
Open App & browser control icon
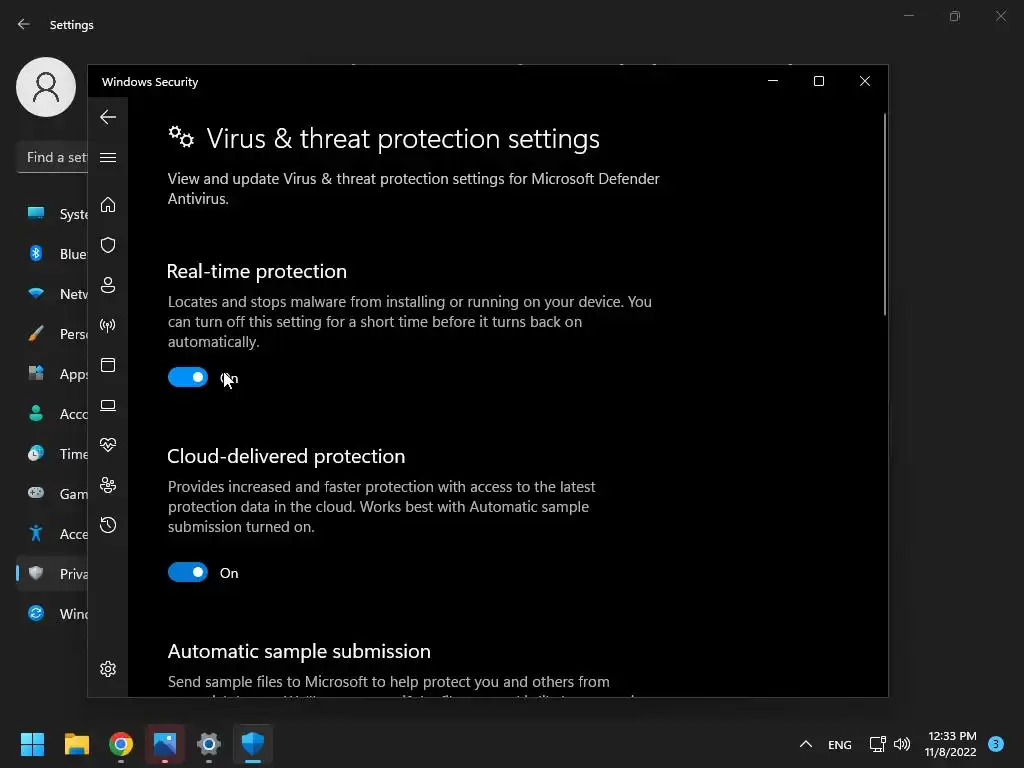point(108,365)
